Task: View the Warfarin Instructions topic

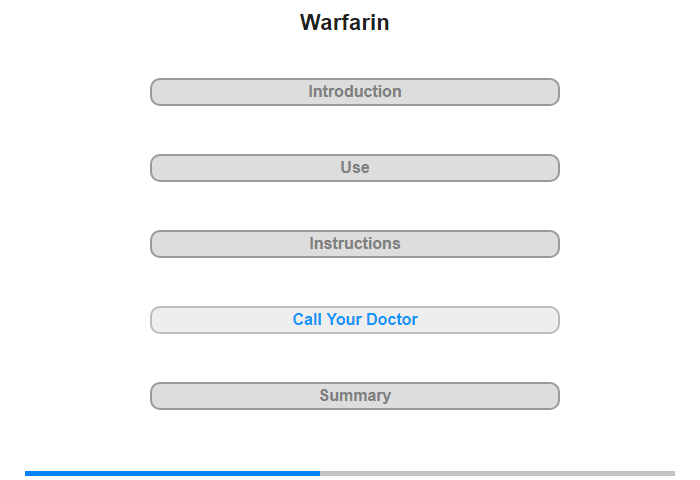Action: (354, 244)
